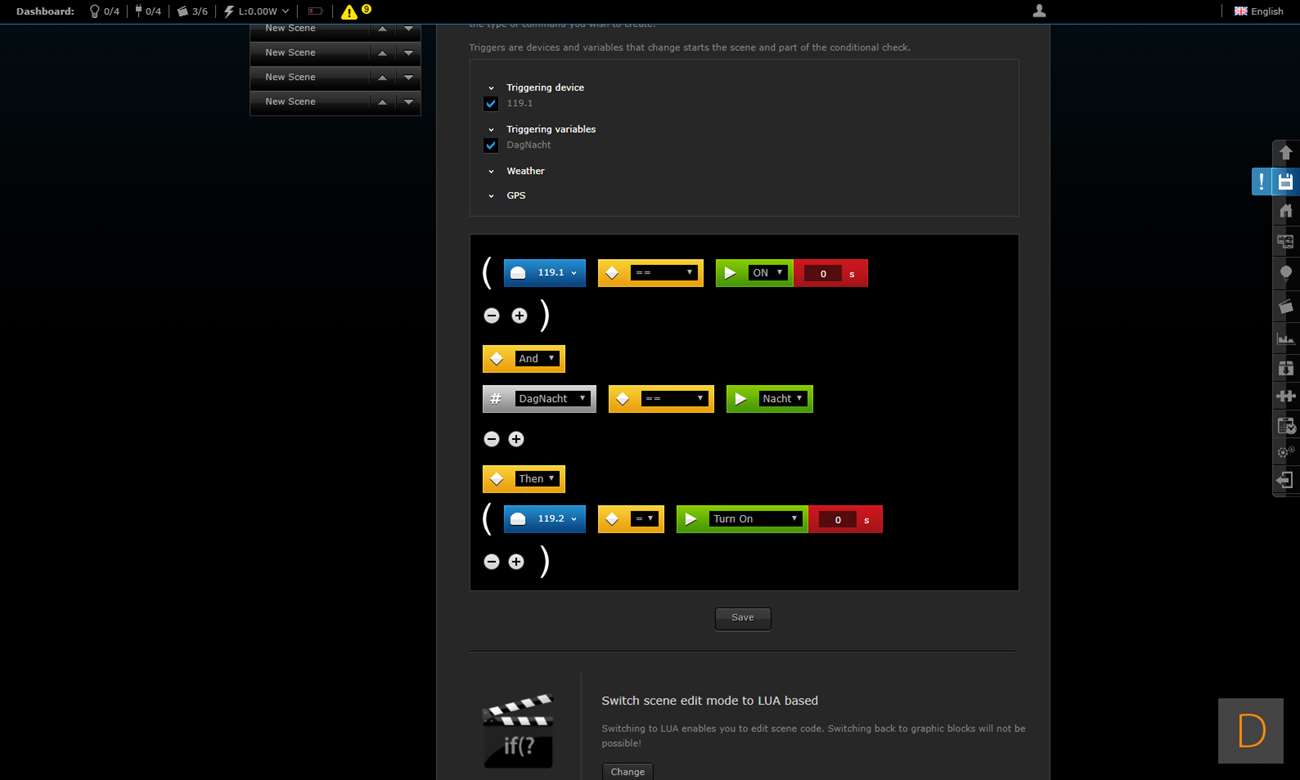Click the delay seconds field for 119.2
1300x780 pixels.
838,520
